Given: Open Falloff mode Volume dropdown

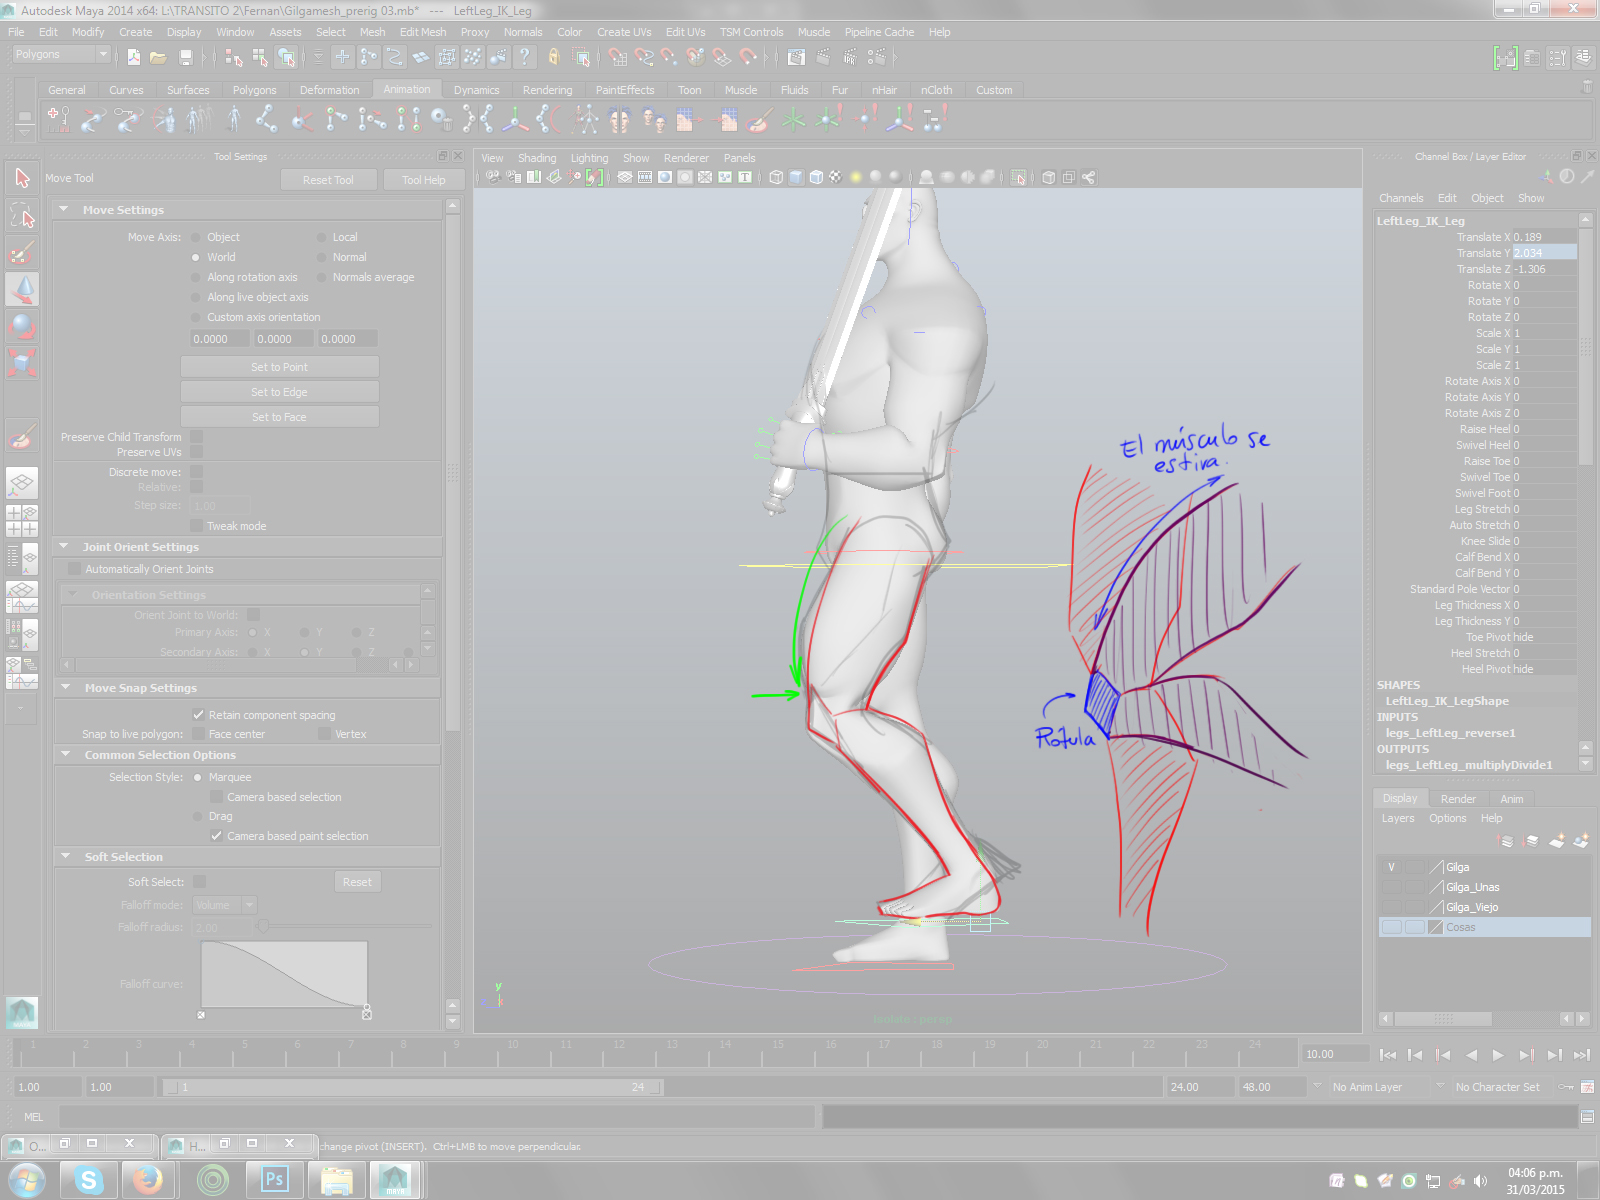Looking at the screenshot, I should (x=225, y=905).
